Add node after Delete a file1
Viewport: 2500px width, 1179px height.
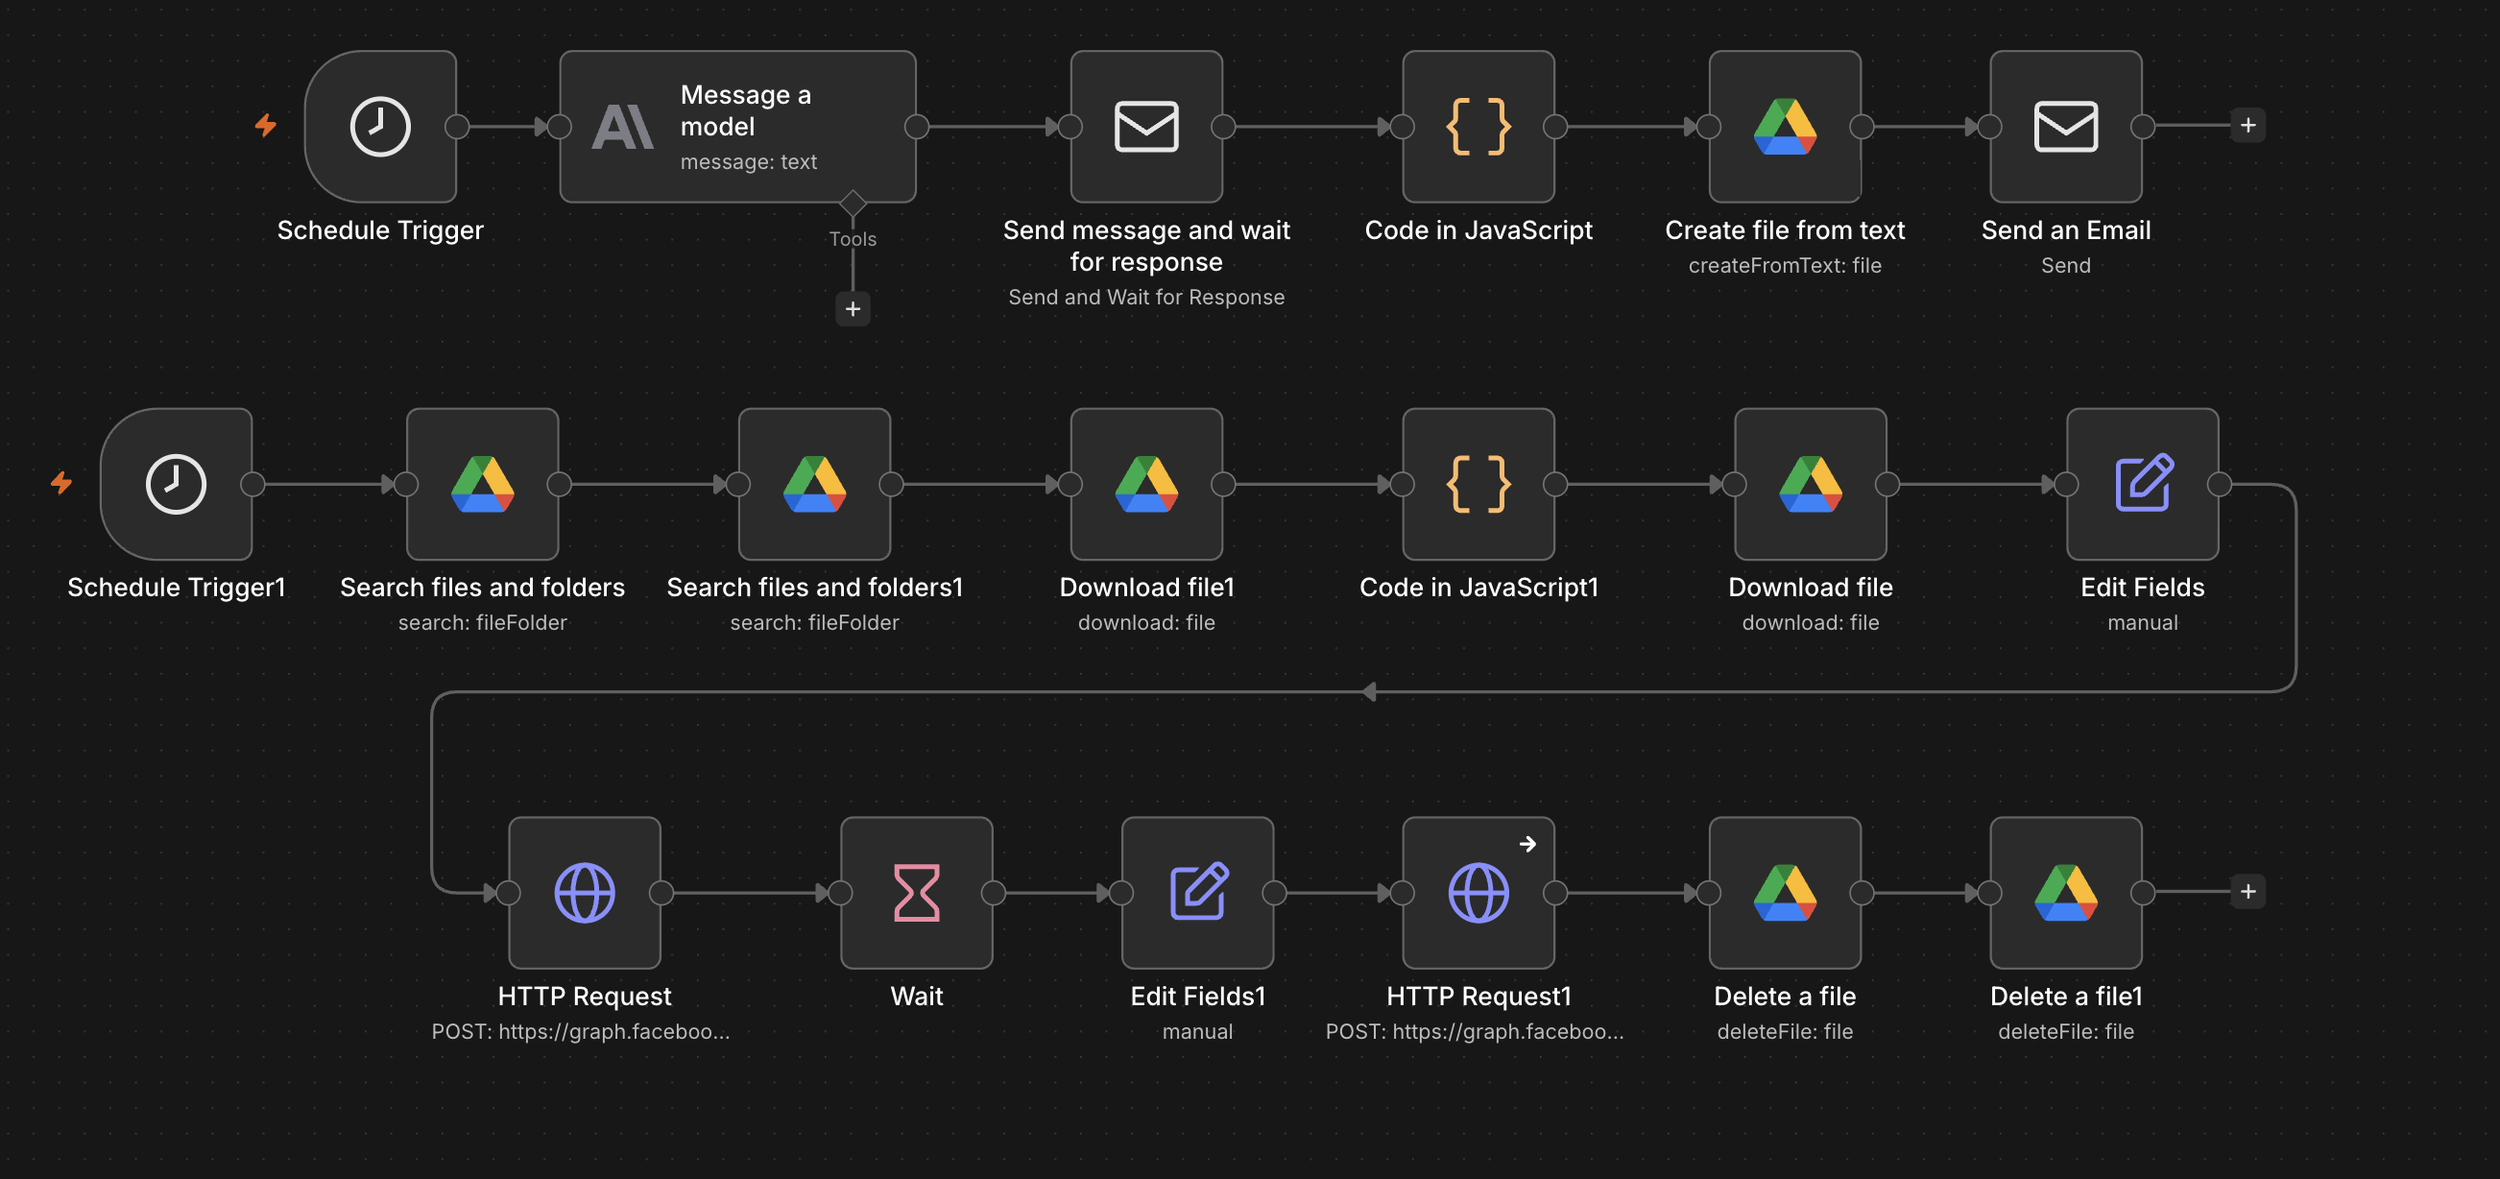2248,891
